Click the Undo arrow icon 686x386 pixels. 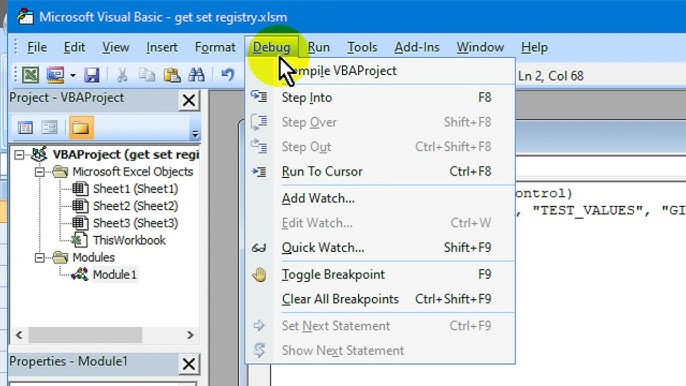pos(228,75)
